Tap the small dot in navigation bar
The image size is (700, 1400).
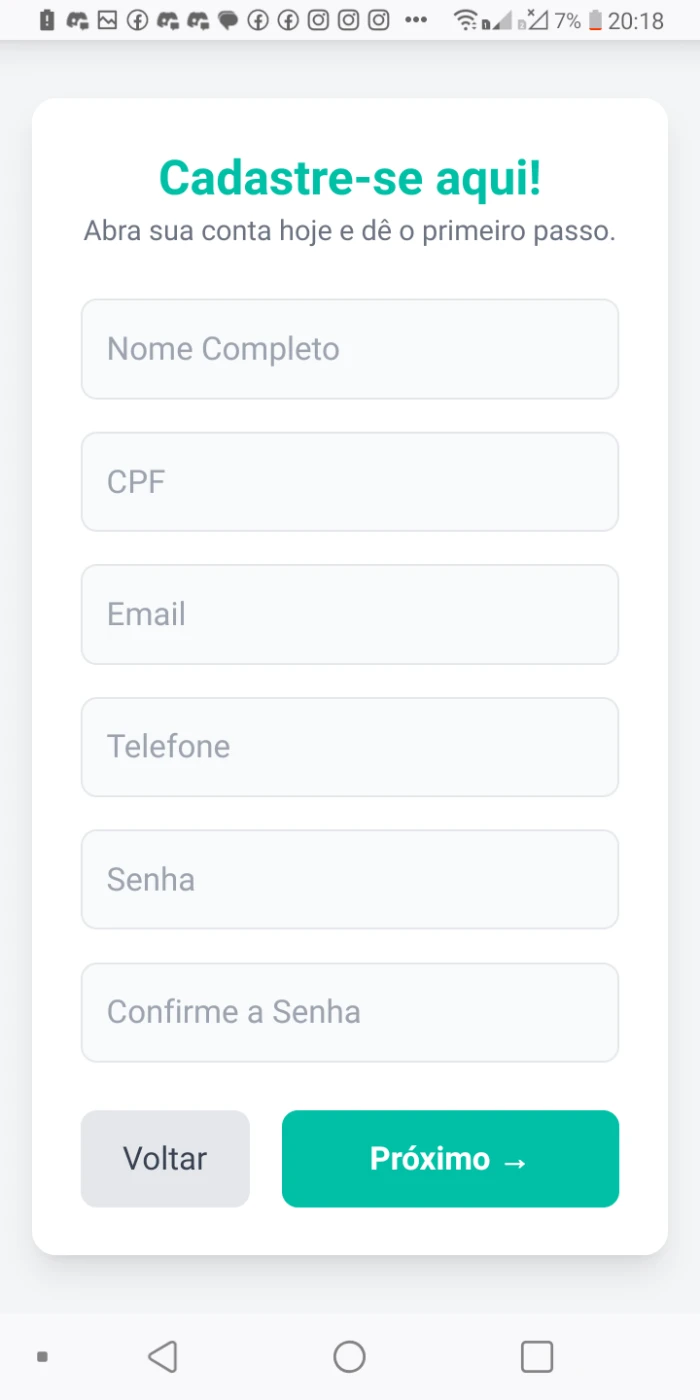(x=42, y=1357)
